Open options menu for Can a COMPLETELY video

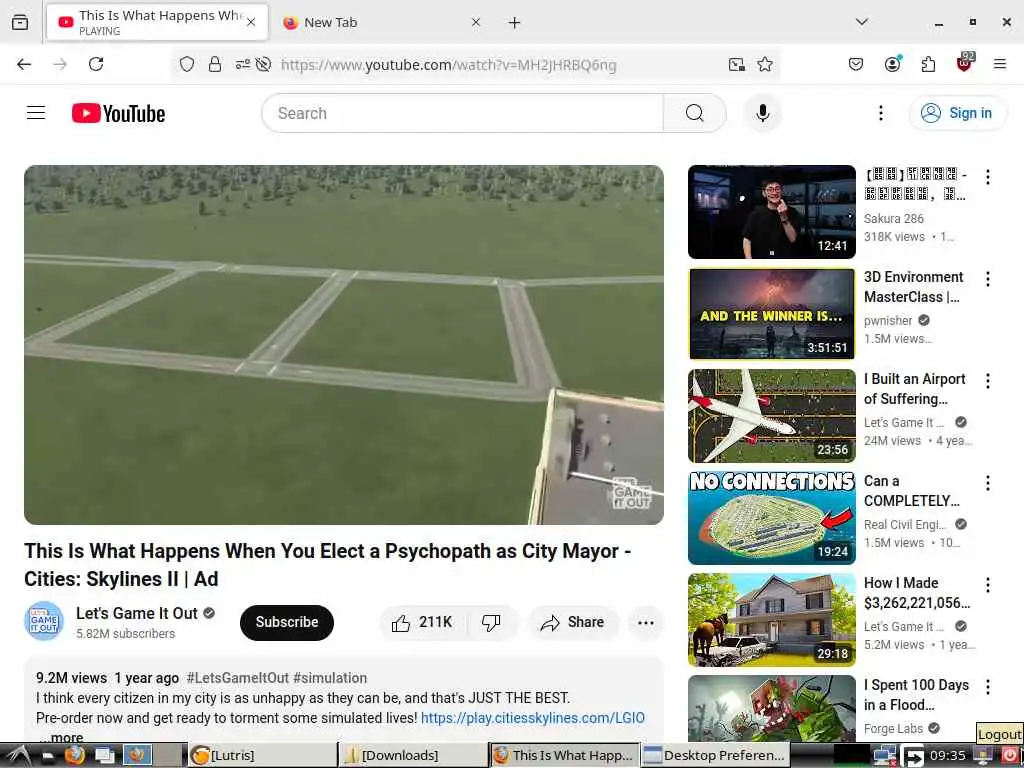pyautogui.click(x=987, y=483)
